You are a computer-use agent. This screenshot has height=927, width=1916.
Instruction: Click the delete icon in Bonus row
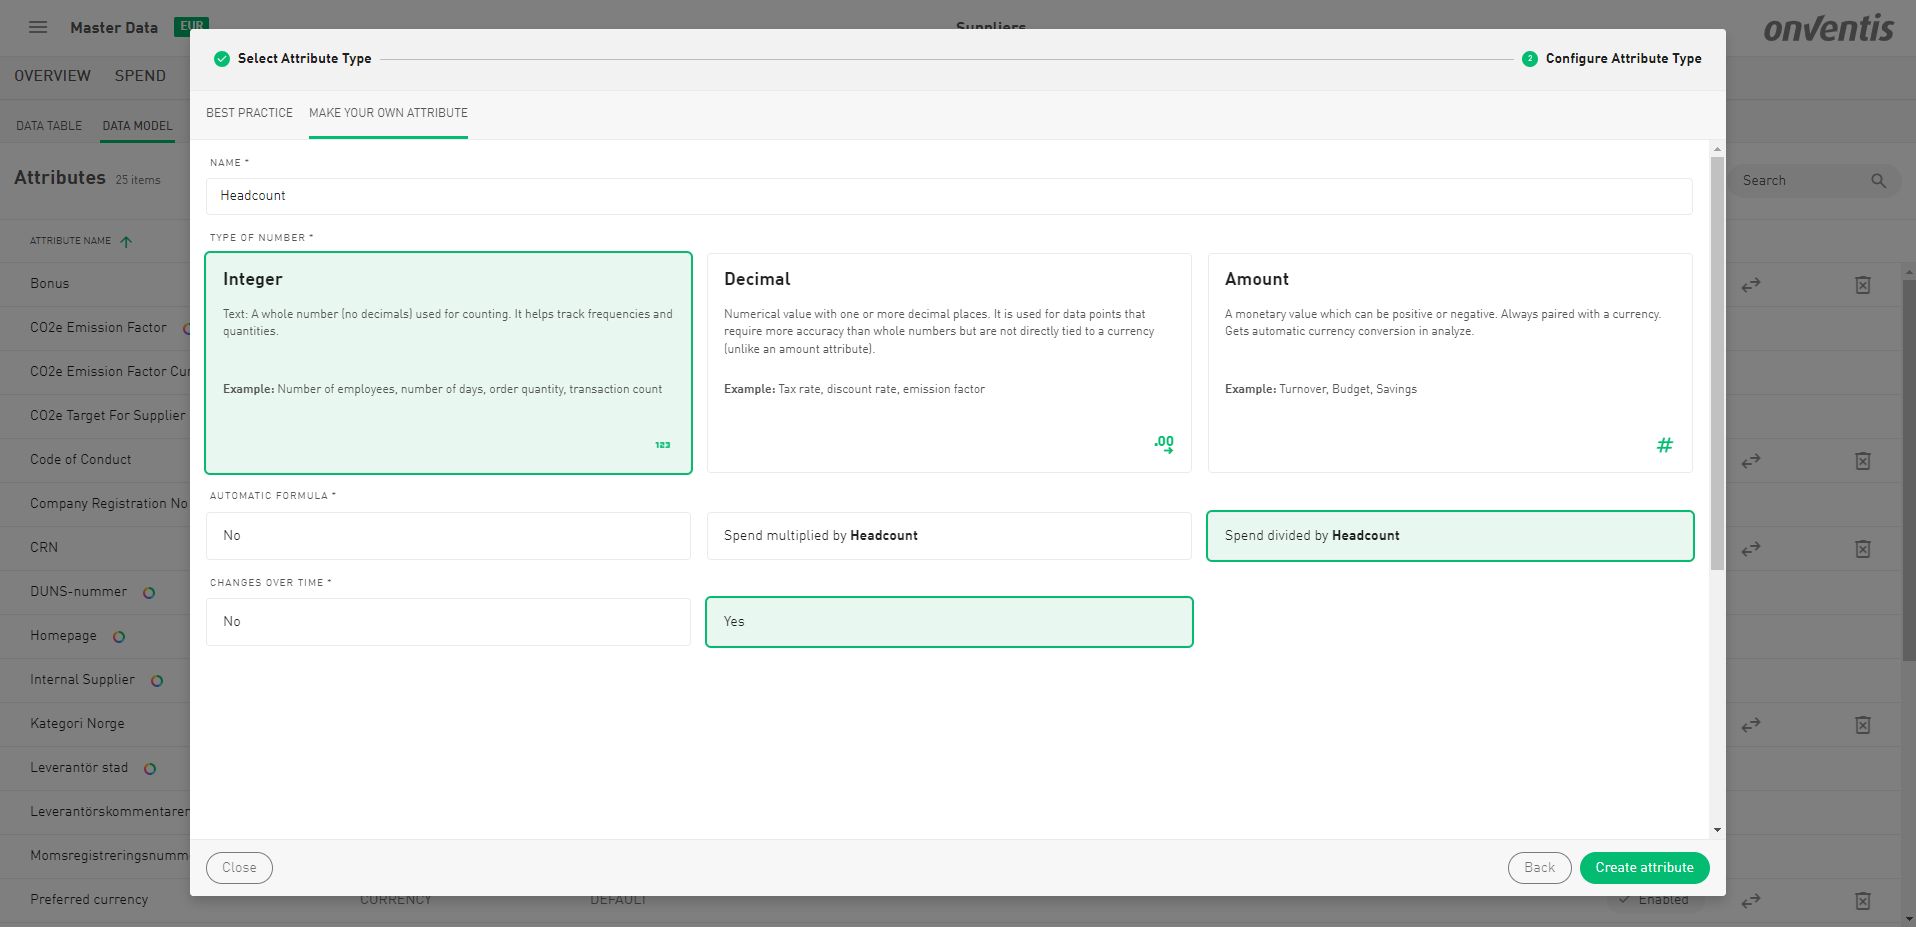pos(1862,285)
